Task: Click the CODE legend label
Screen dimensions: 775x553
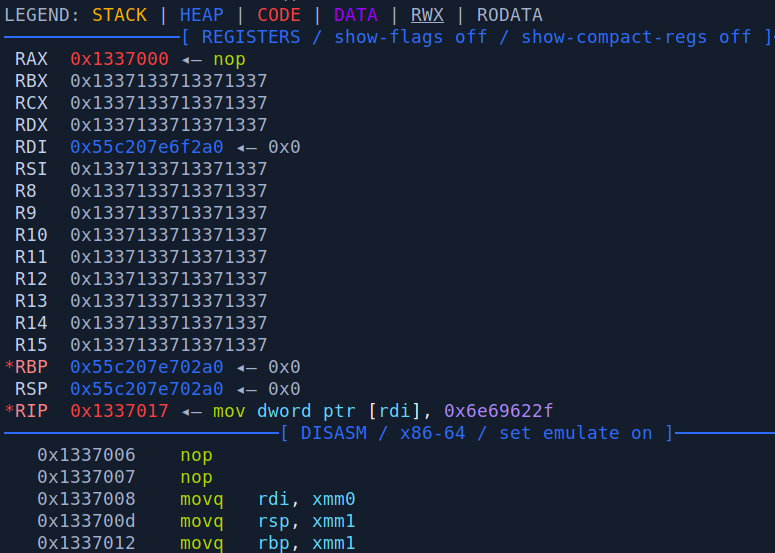Action: (278, 15)
